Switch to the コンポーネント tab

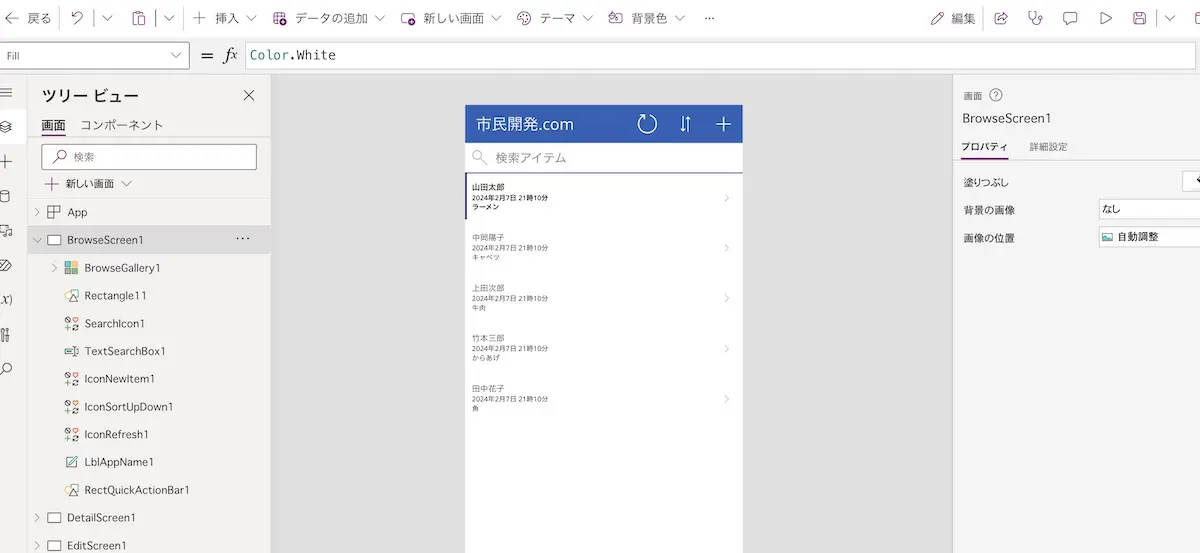coord(121,125)
